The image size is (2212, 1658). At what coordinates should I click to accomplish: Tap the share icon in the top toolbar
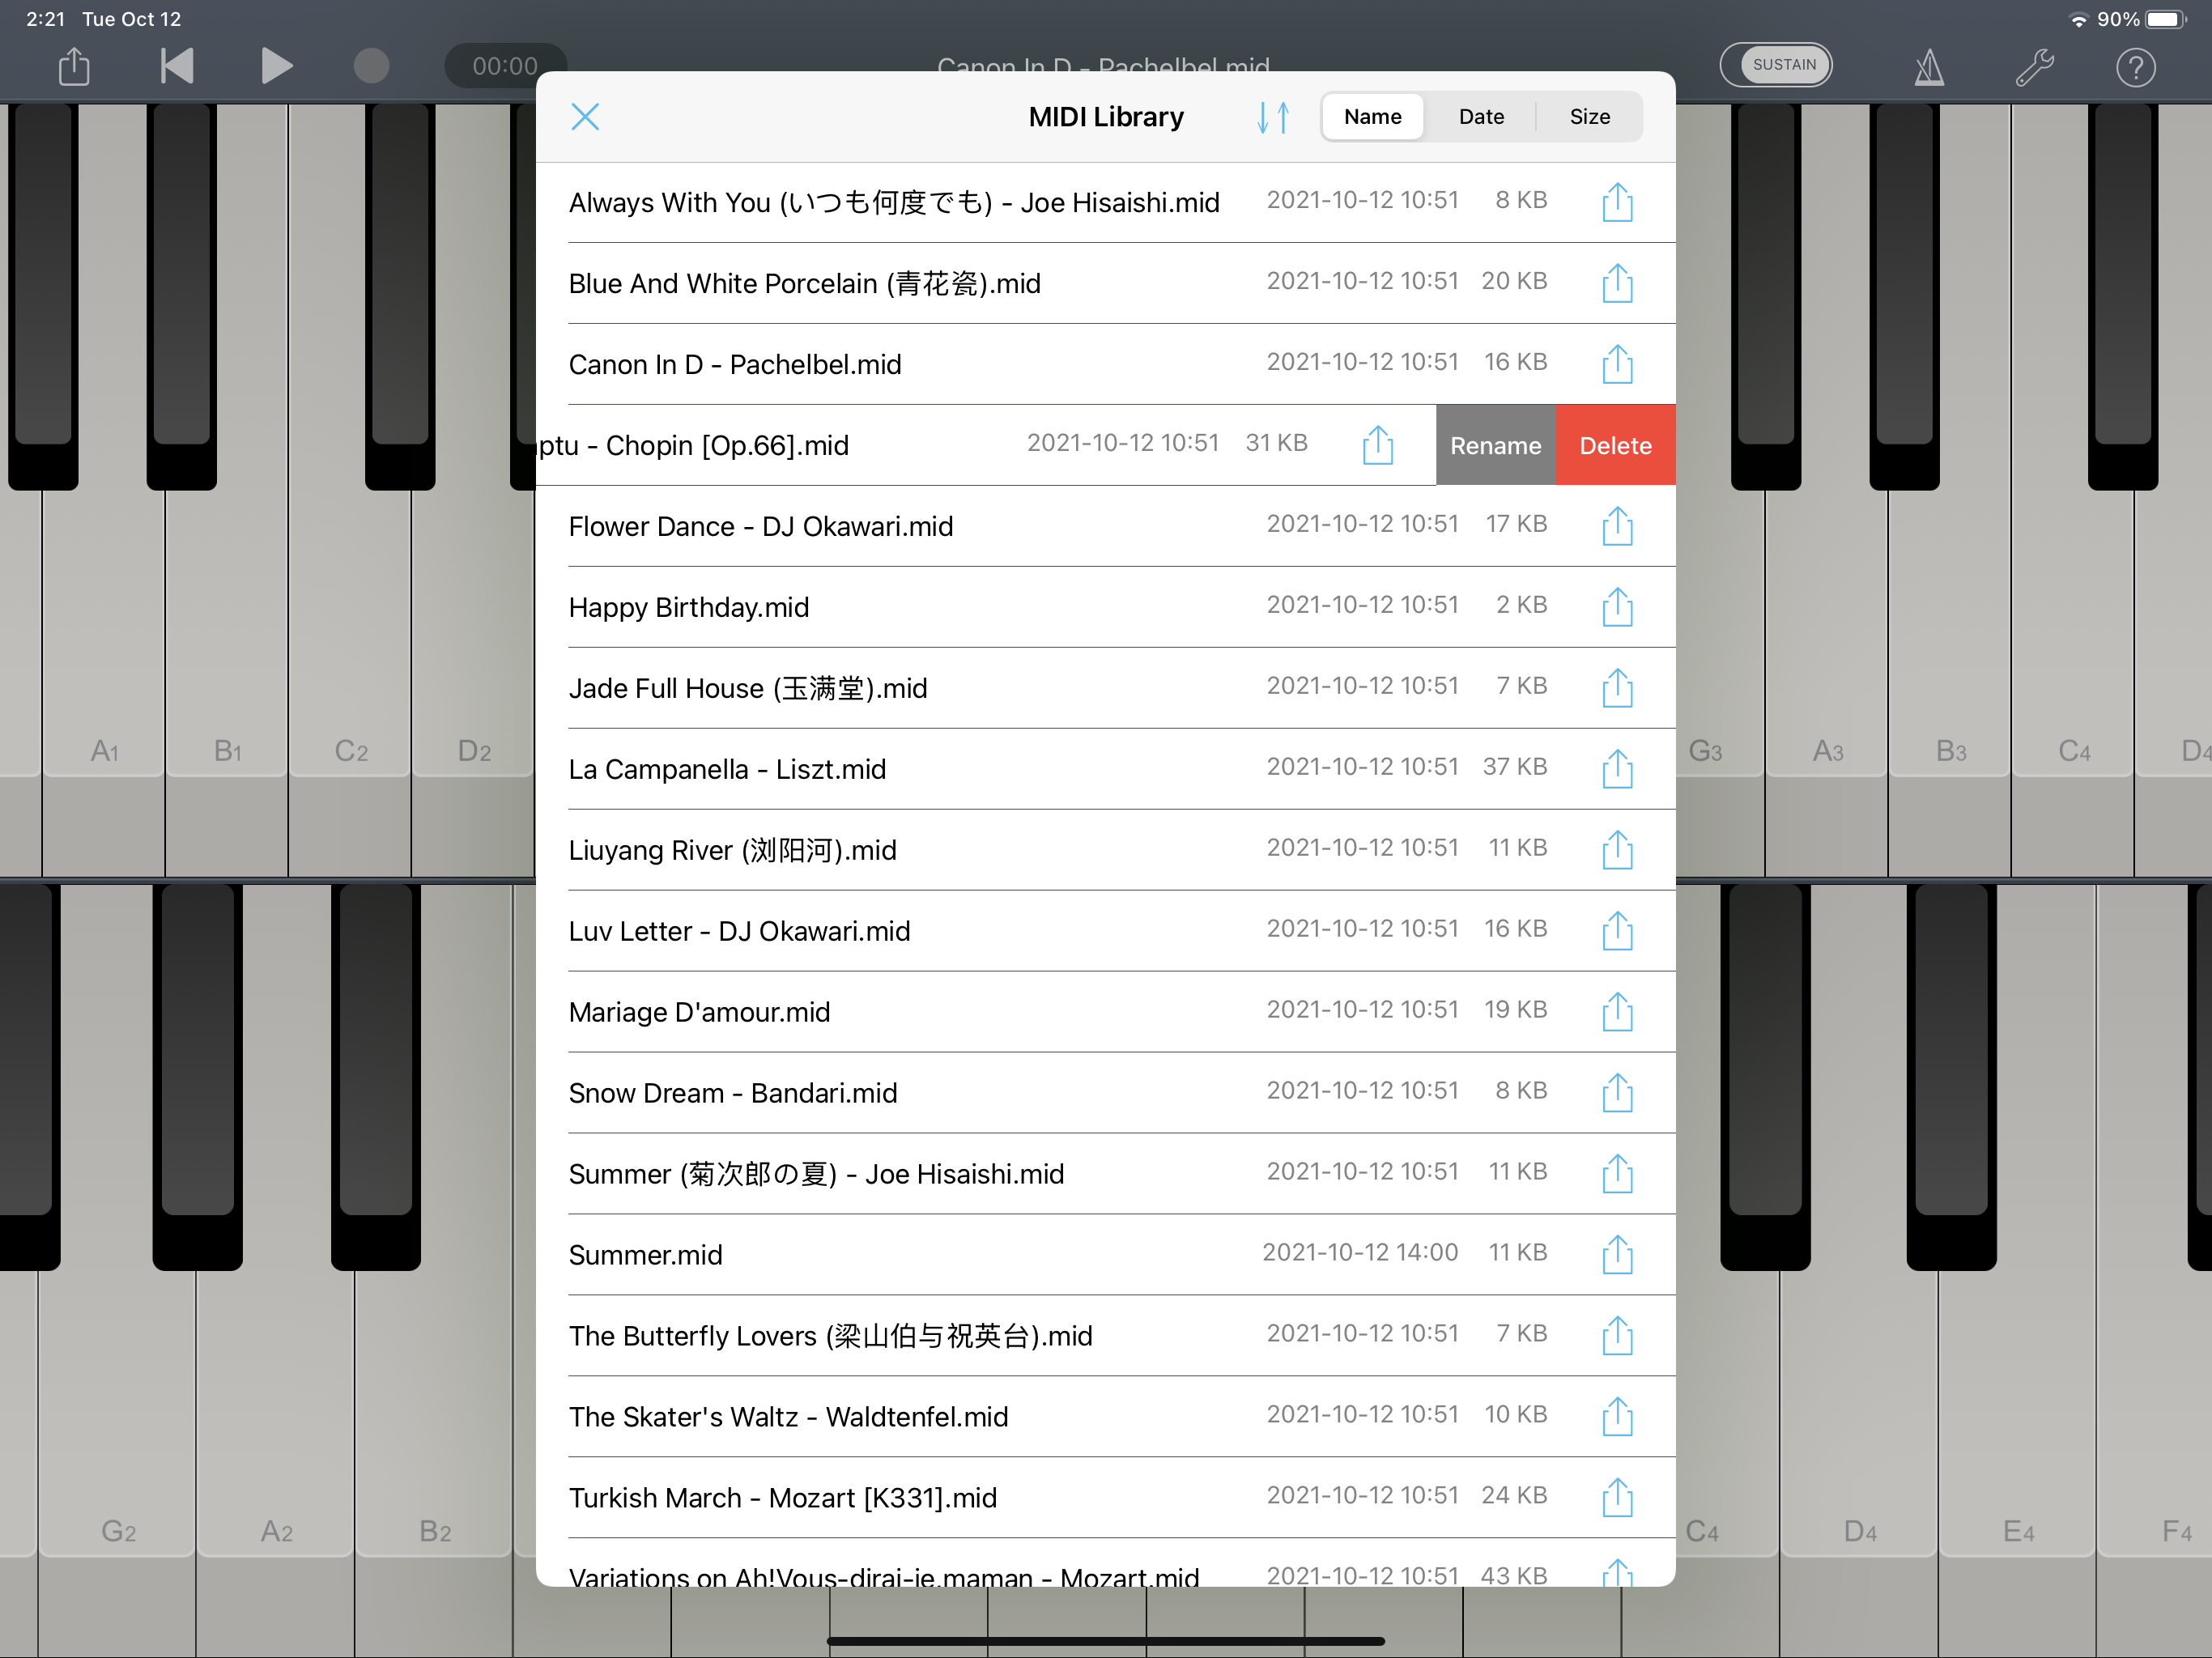coord(74,67)
